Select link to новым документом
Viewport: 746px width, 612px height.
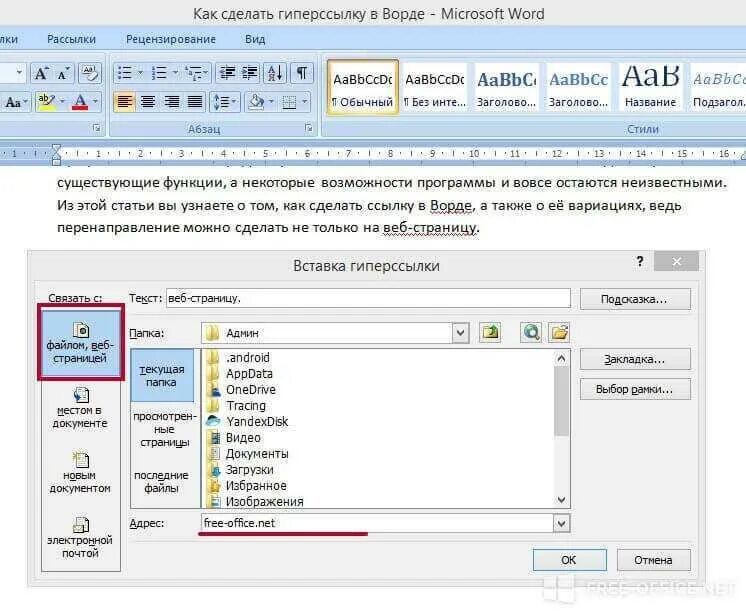80,474
